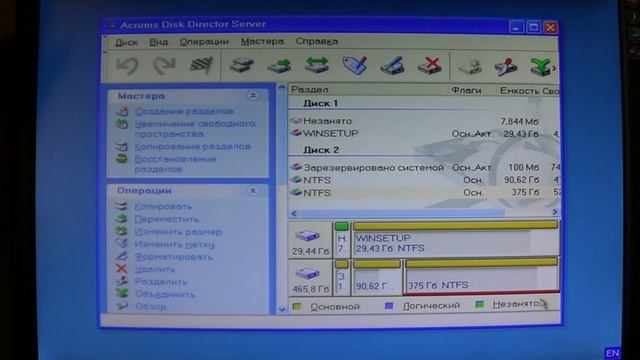Click the icon beside Копирование разделов
Viewport: 640px width, 360px height.
pyautogui.click(x=122, y=146)
